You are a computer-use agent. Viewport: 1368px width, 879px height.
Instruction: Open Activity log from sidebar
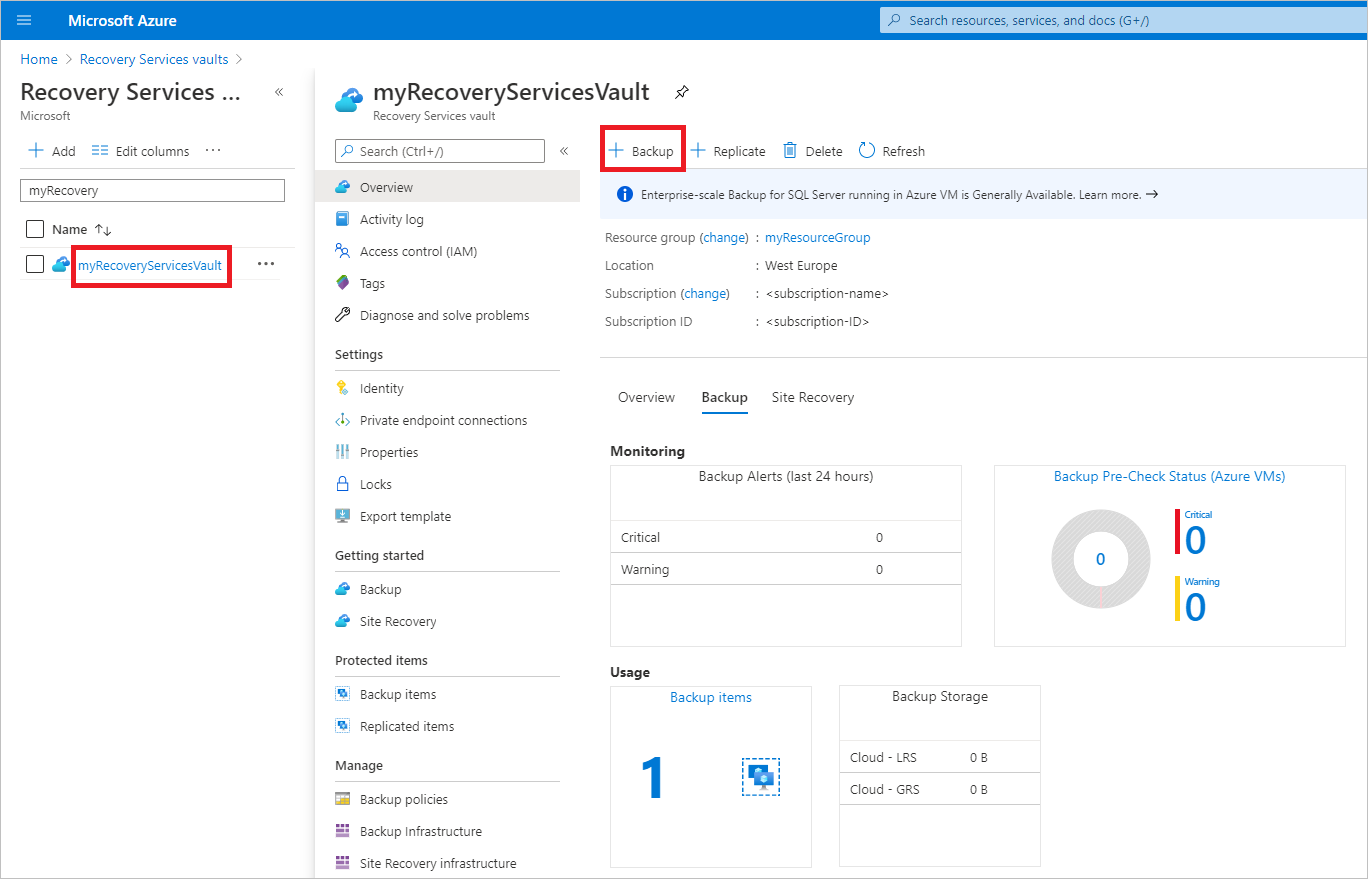point(391,219)
